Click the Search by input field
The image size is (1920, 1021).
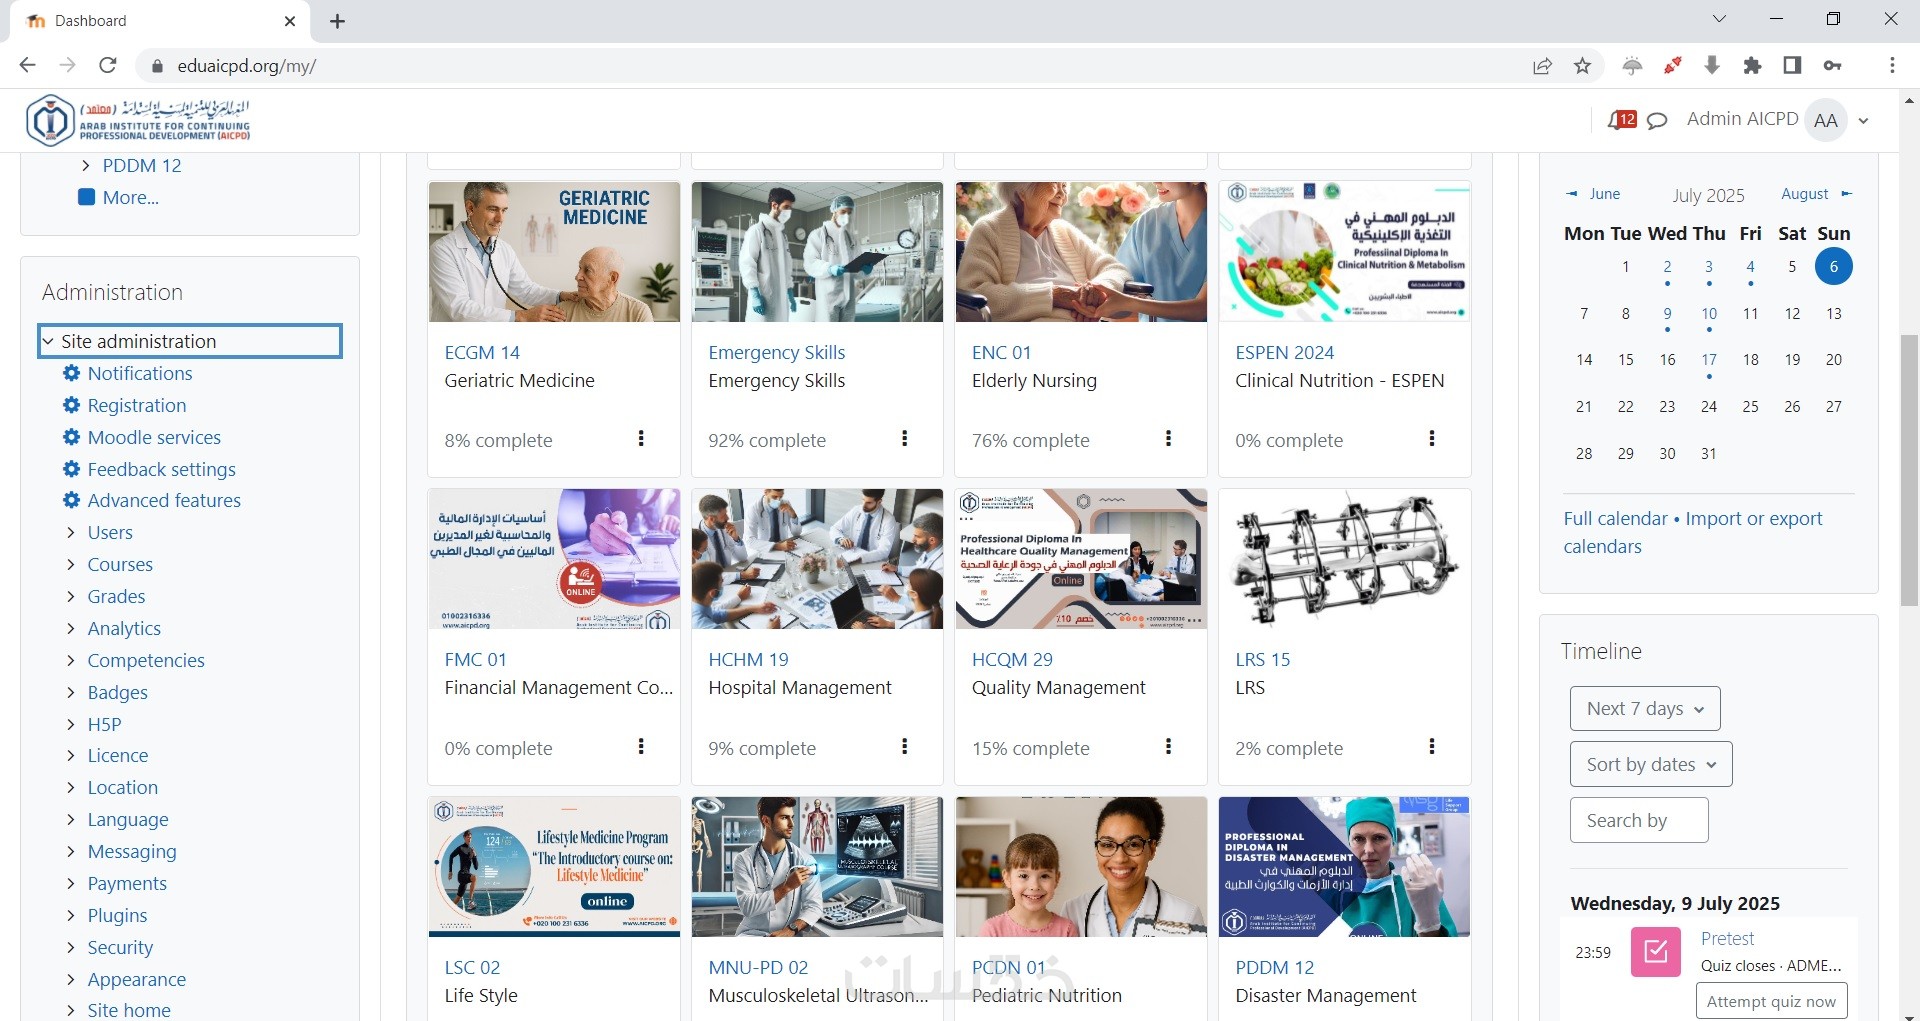click(x=1639, y=820)
